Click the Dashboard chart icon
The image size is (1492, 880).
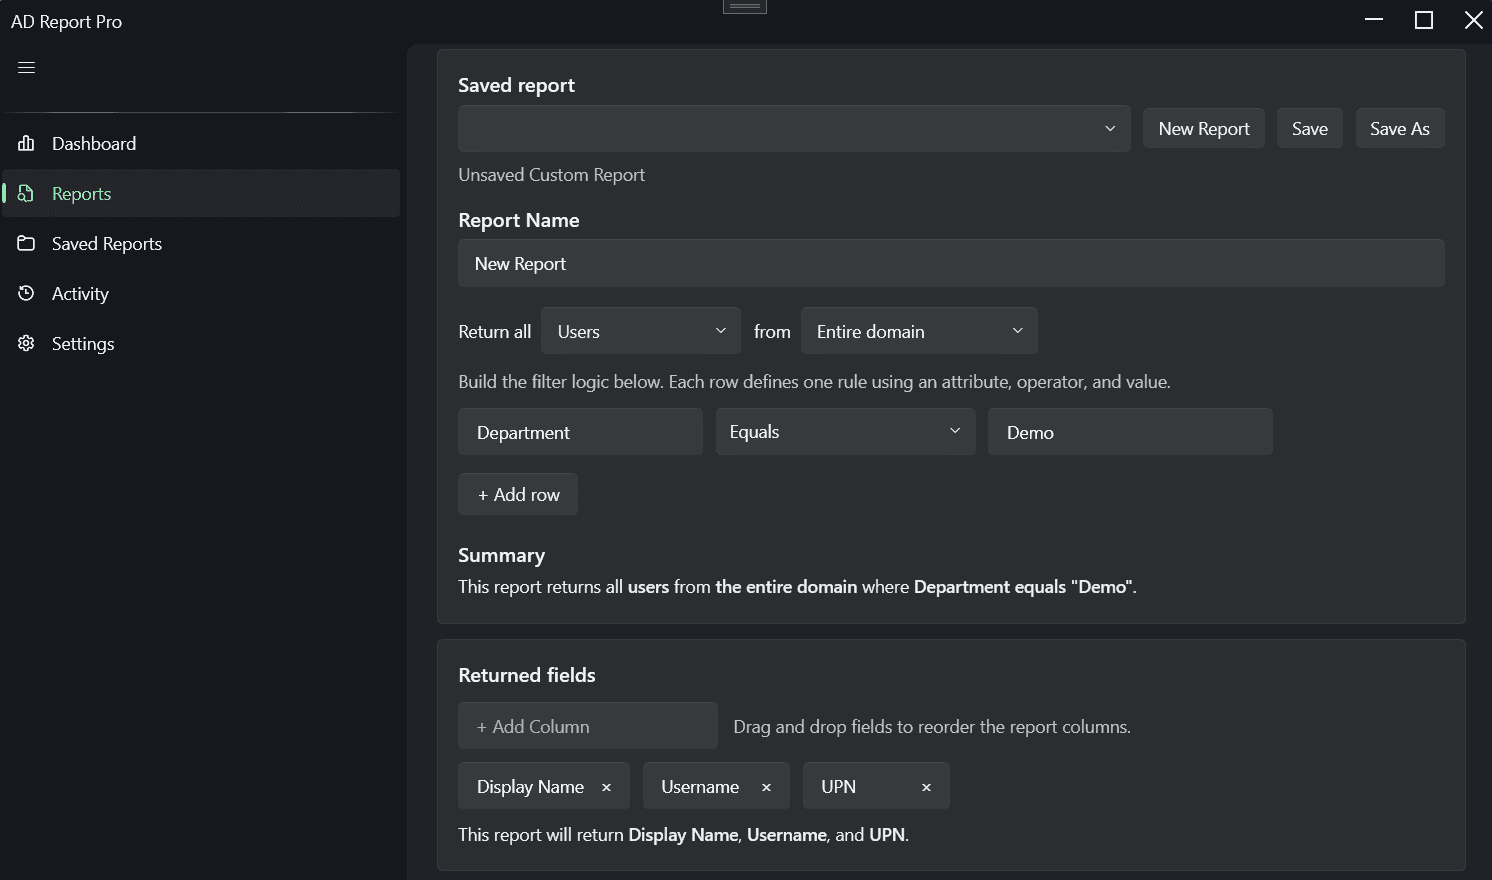click(26, 143)
